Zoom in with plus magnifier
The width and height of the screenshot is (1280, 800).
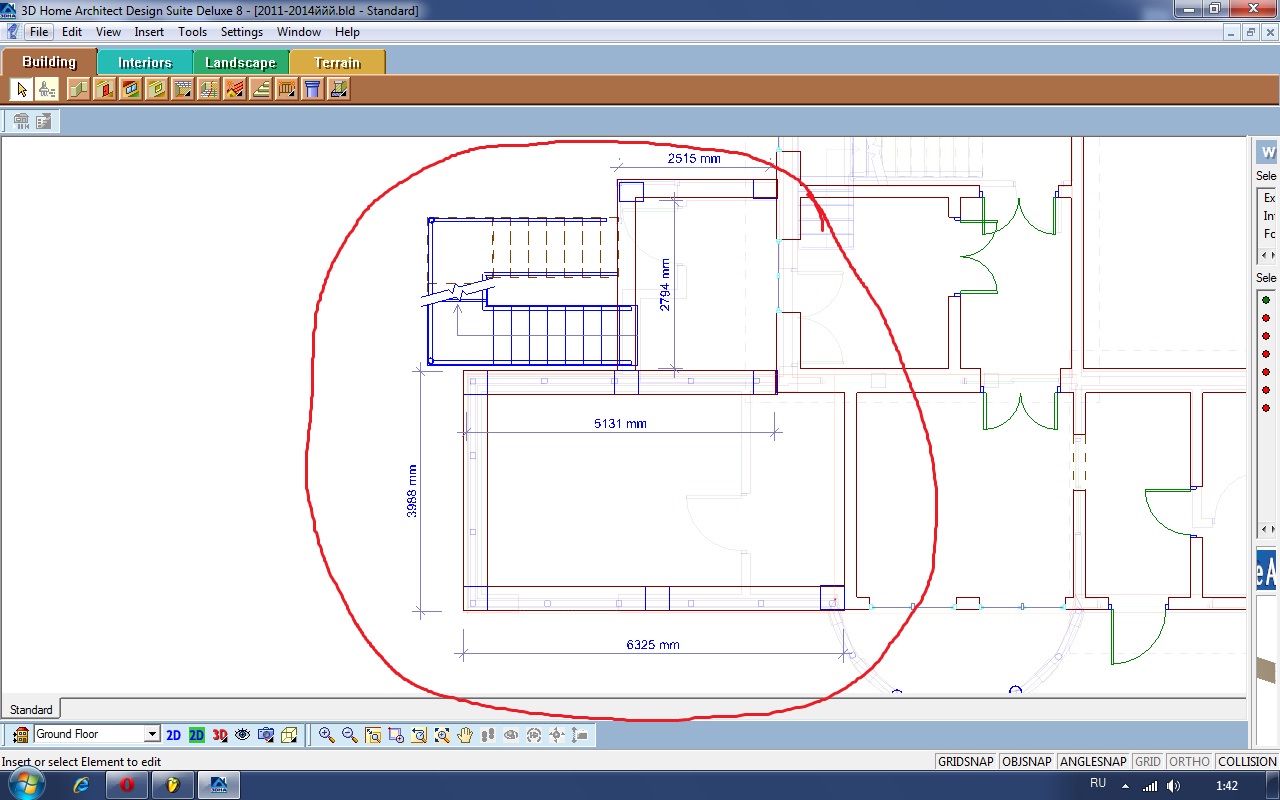[327, 735]
